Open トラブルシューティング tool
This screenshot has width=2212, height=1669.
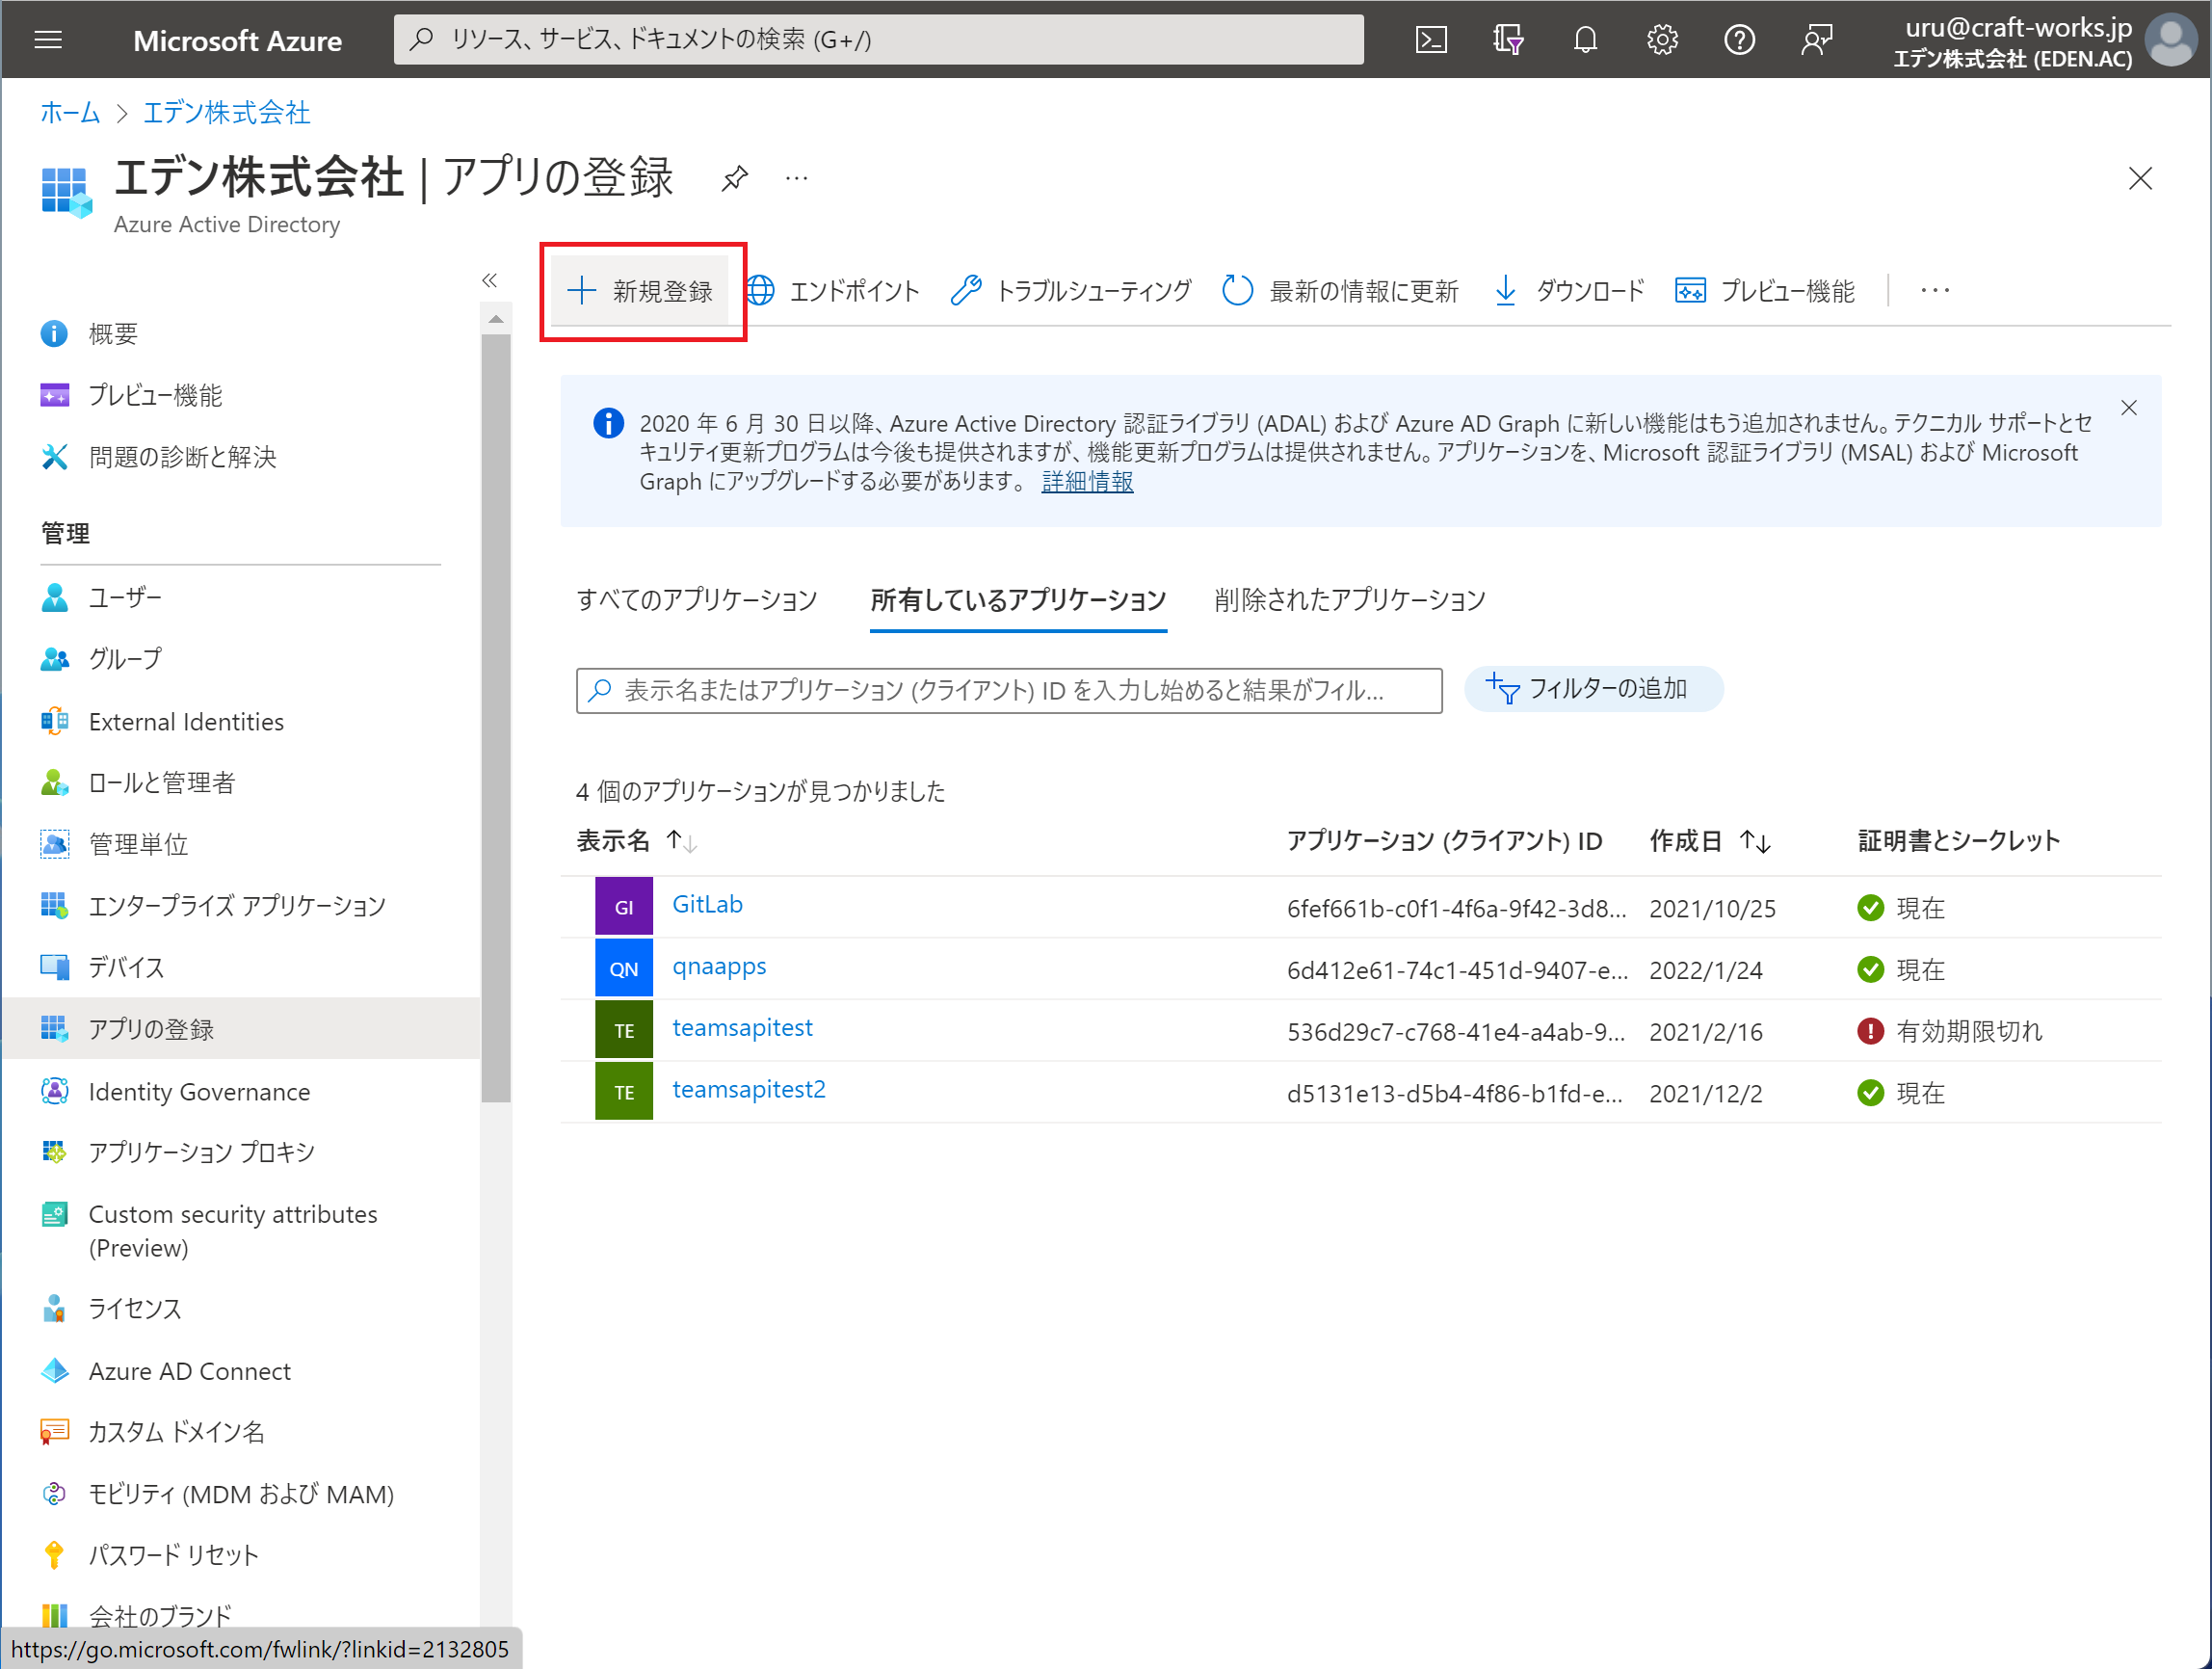pyautogui.click(x=1070, y=291)
